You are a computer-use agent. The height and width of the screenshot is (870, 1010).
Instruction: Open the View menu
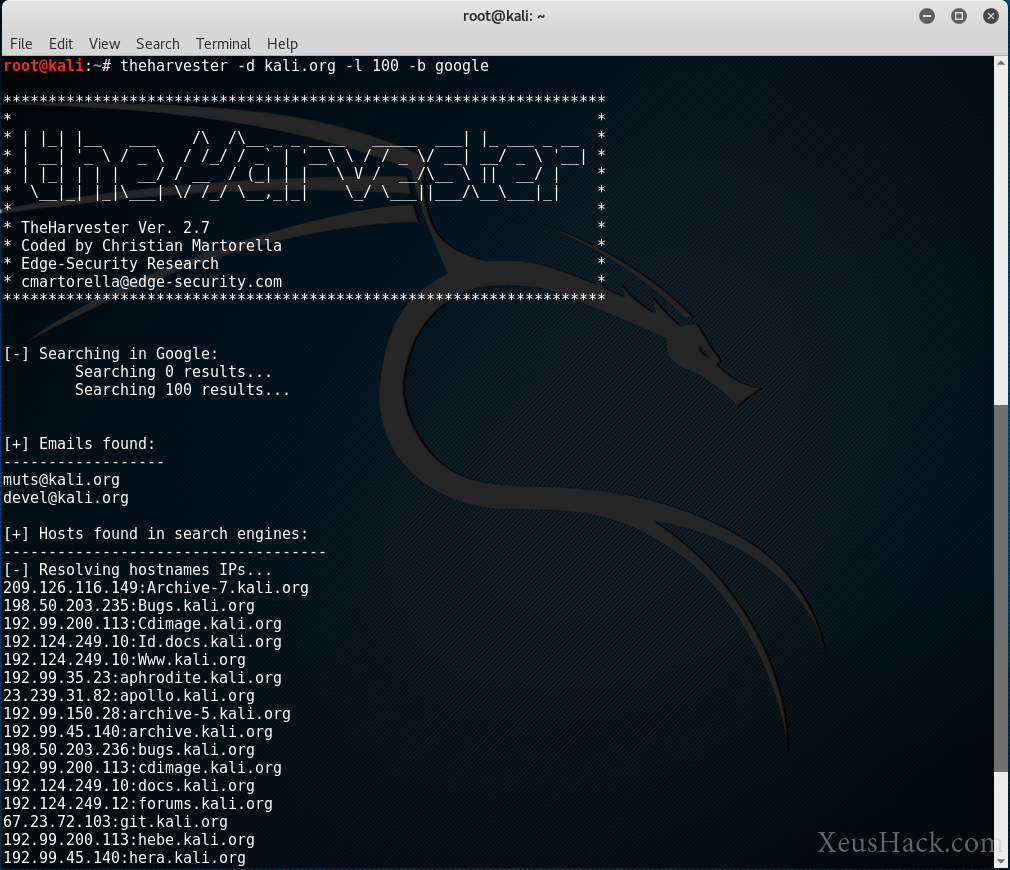tap(104, 44)
